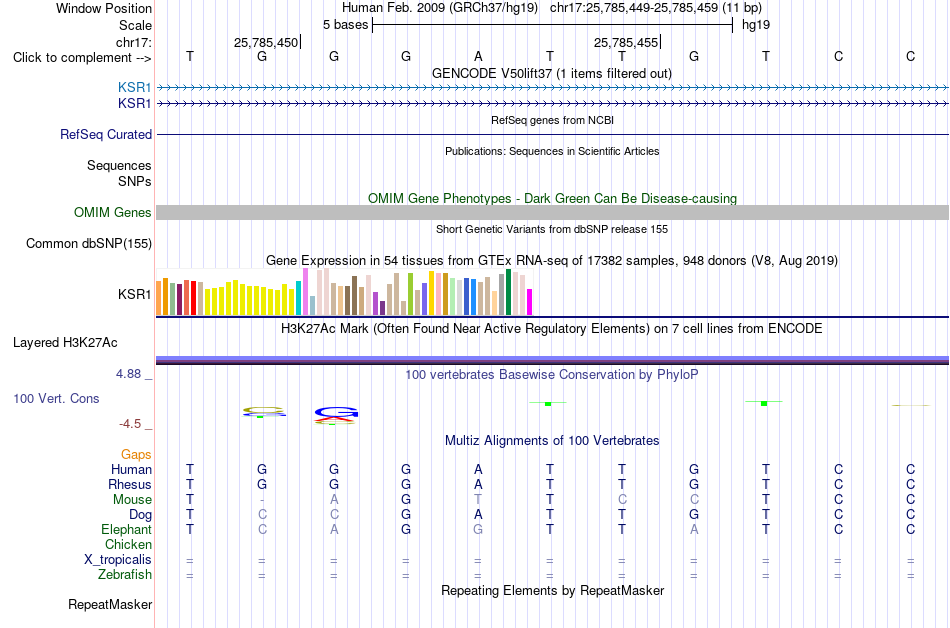Image resolution: width=950 pixels, height=628 pixels.
Task: Select the Mouse alignment row label
Action: [x=132, y=500]
